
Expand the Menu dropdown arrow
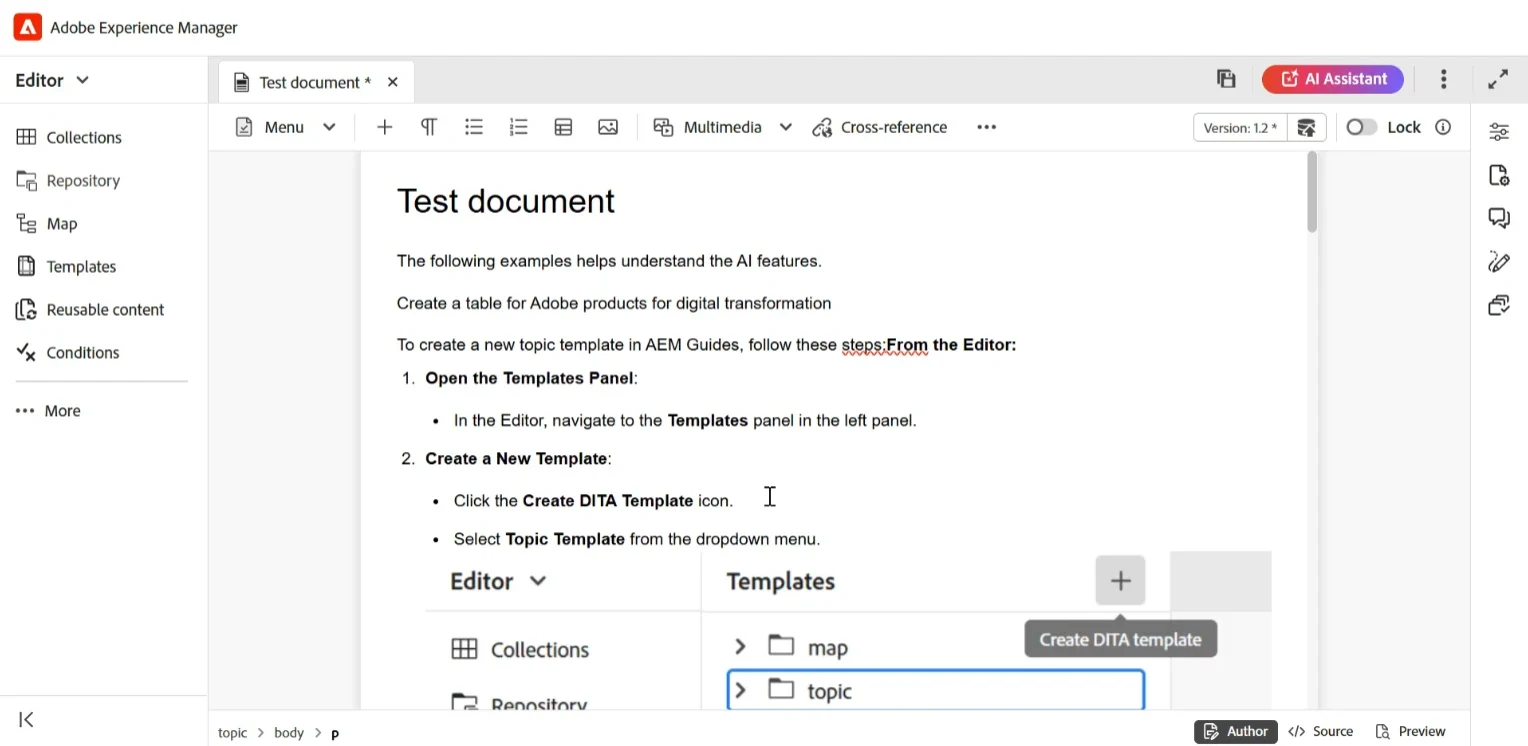(329, 127)
